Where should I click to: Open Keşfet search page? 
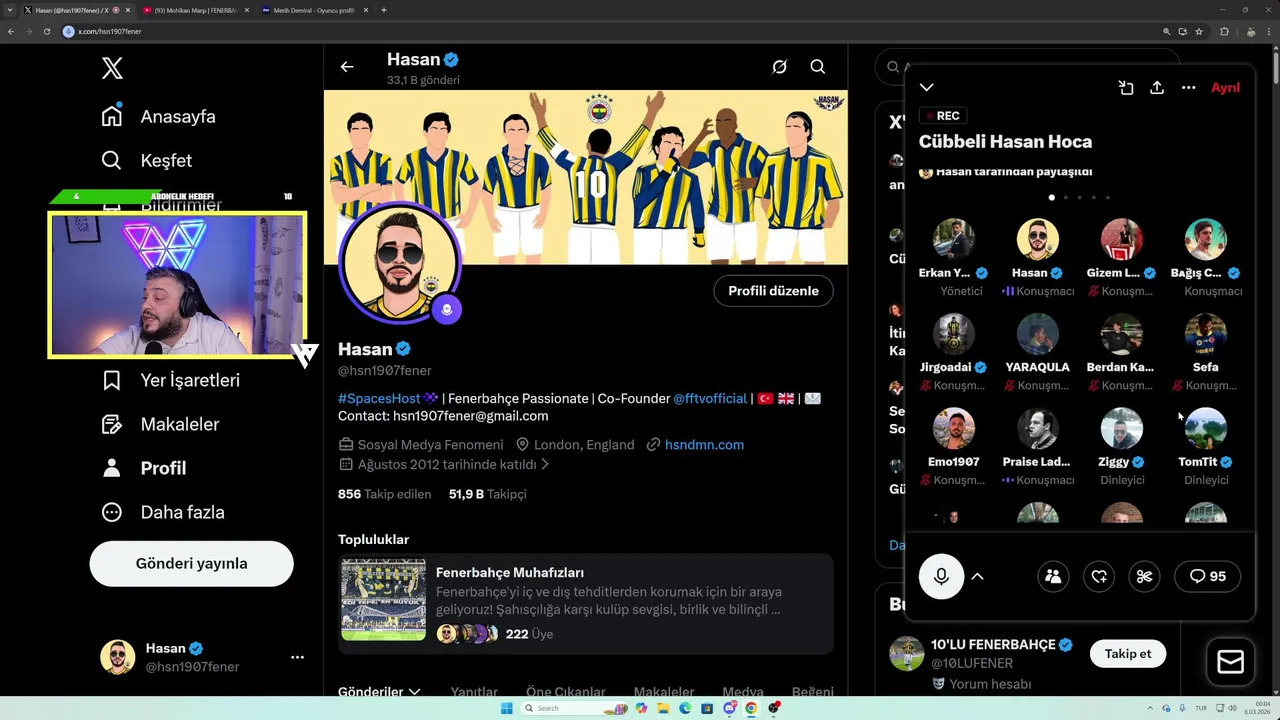tap(146, 160)
